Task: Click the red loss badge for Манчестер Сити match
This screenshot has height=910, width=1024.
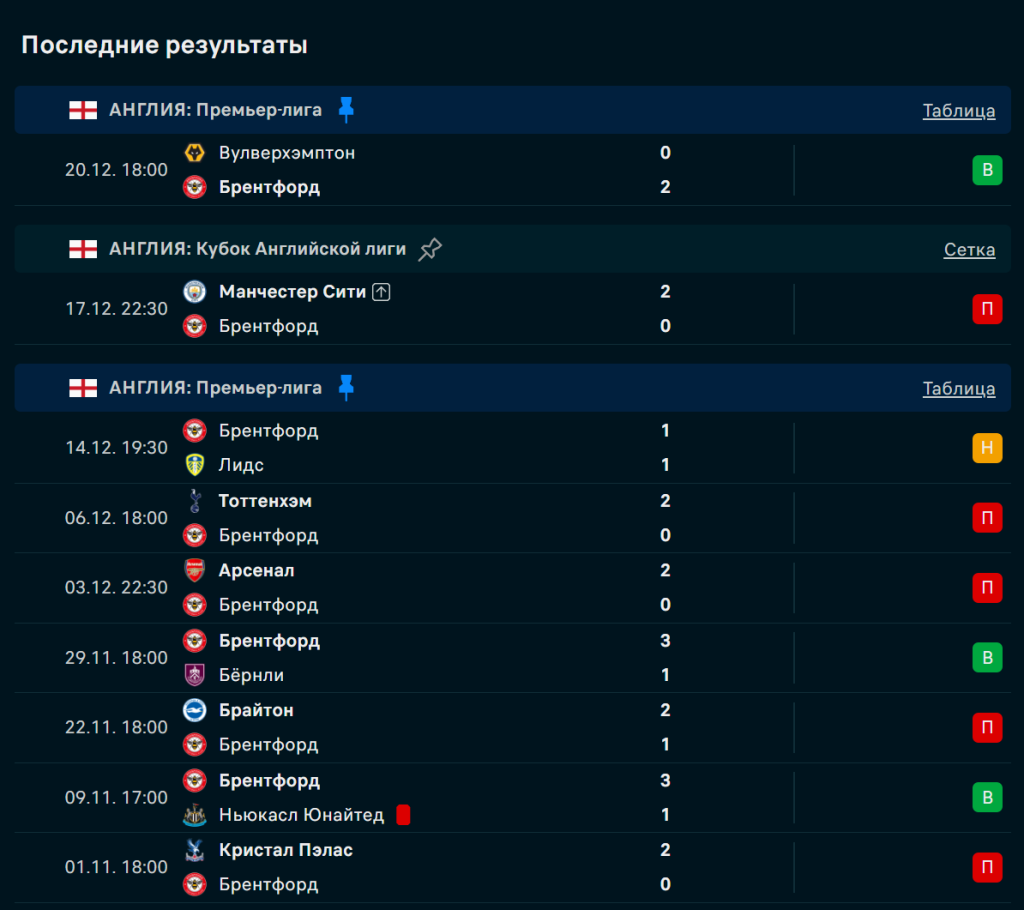Action: tap(987, 309)
